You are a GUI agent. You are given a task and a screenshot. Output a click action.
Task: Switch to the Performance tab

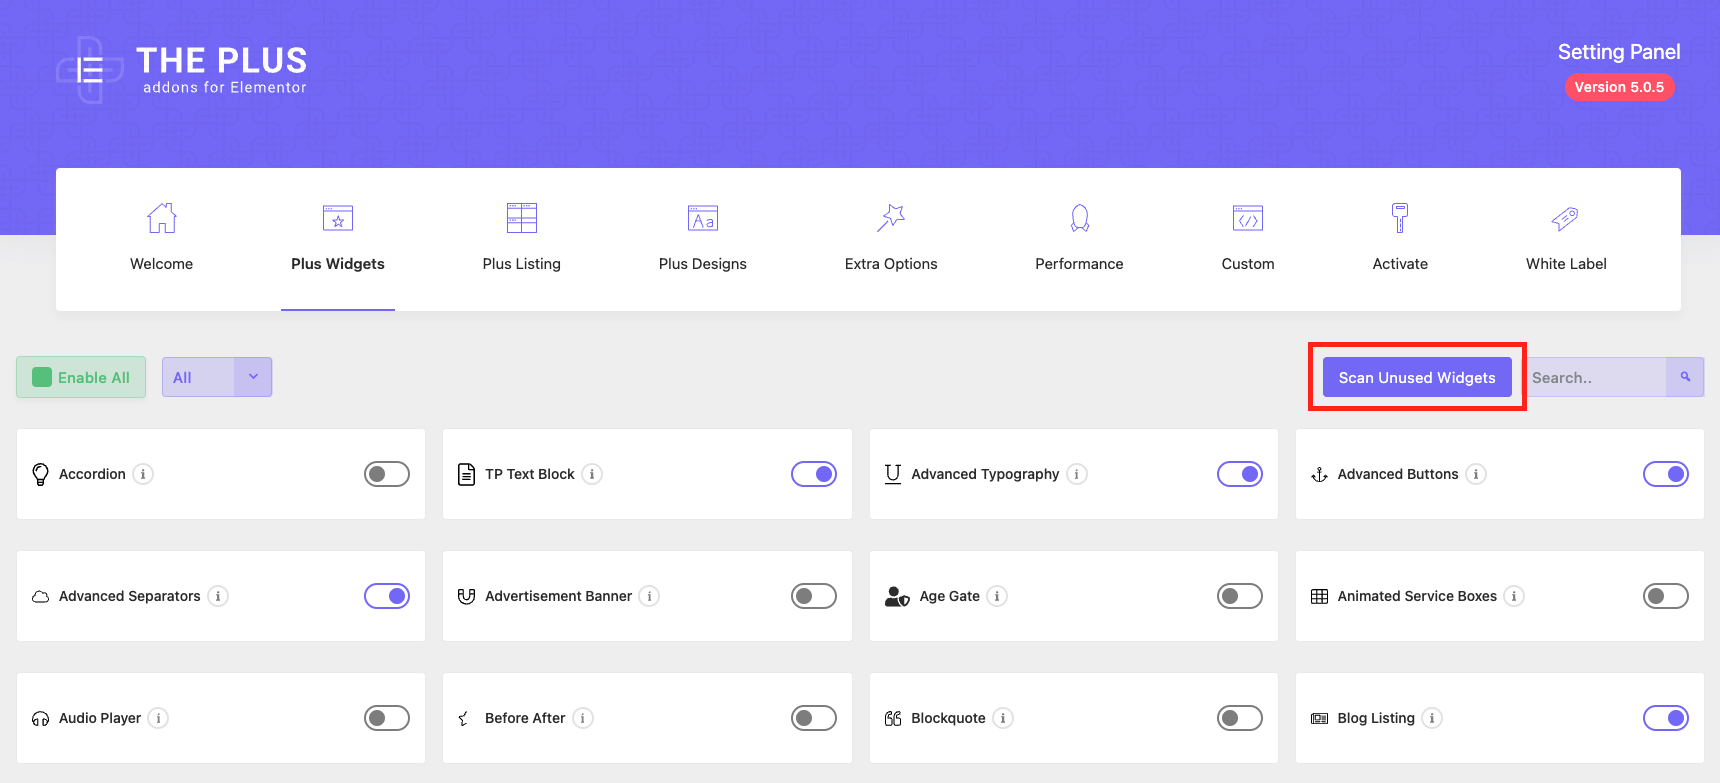[1079, 240]
